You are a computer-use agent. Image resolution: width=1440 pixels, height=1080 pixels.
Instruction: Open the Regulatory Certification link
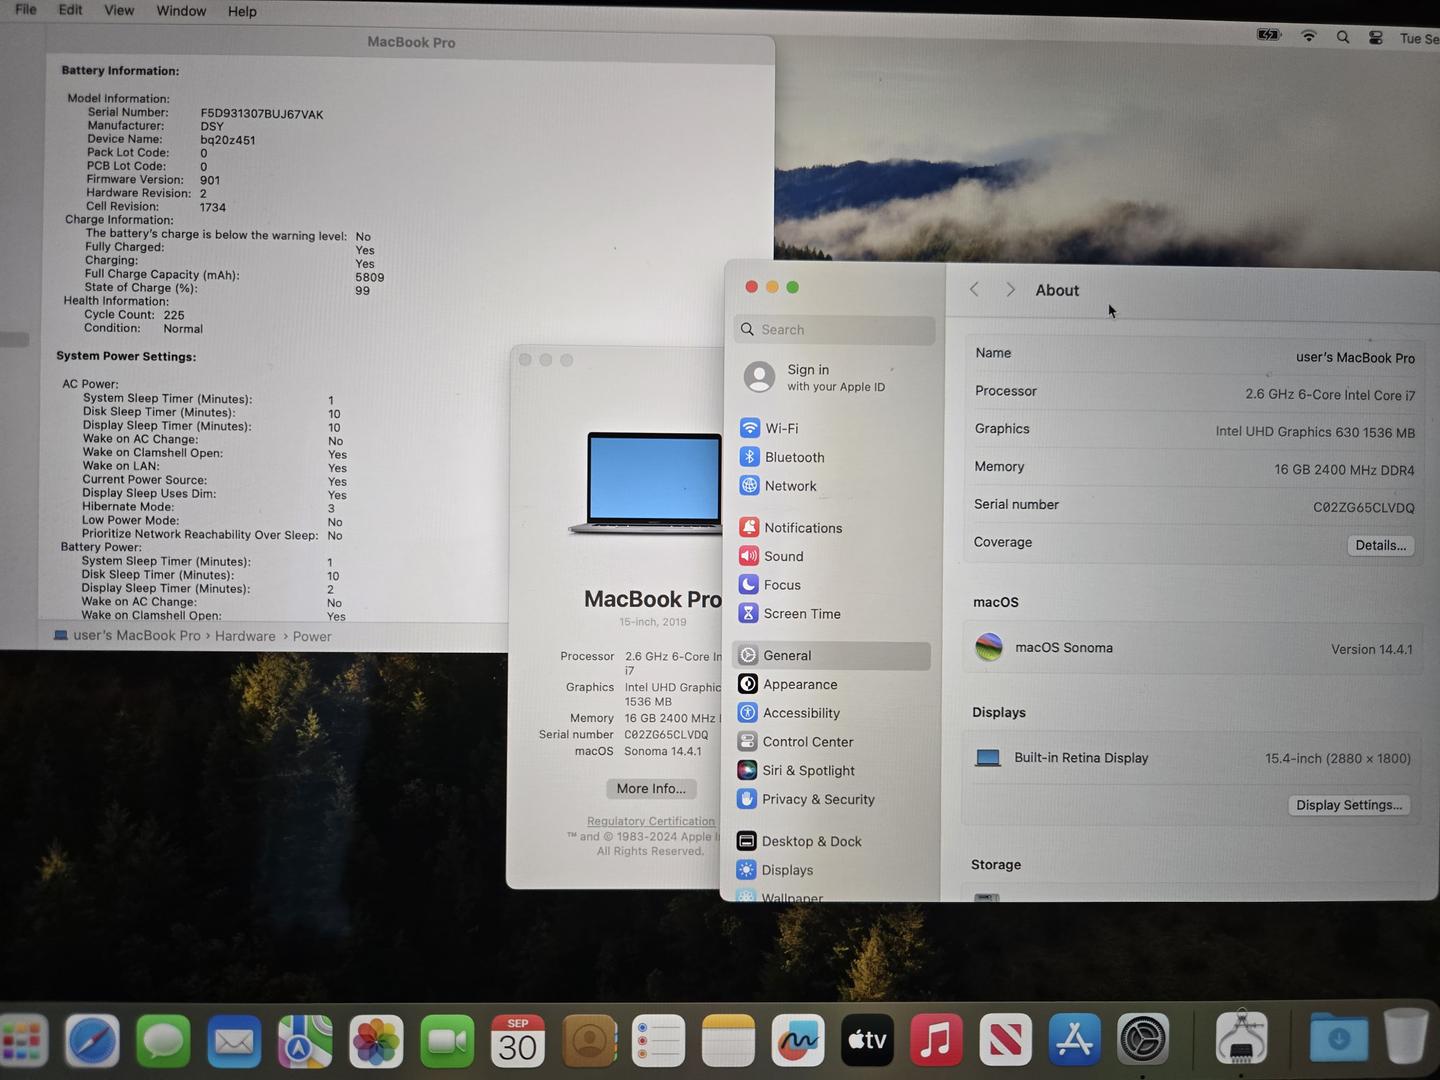tap(651, 821)
